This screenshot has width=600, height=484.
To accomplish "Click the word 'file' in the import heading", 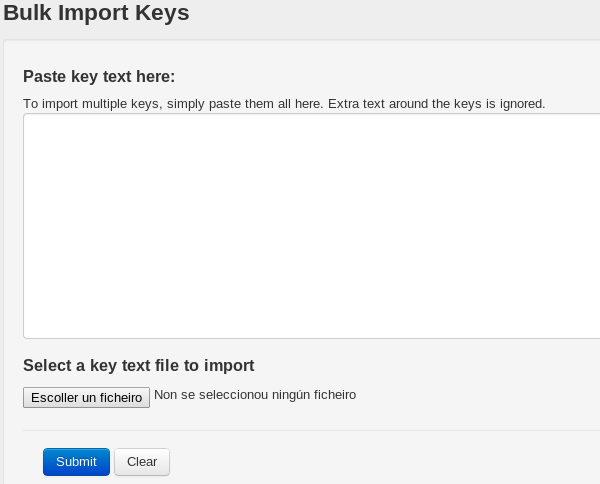I will click(169, 366).
